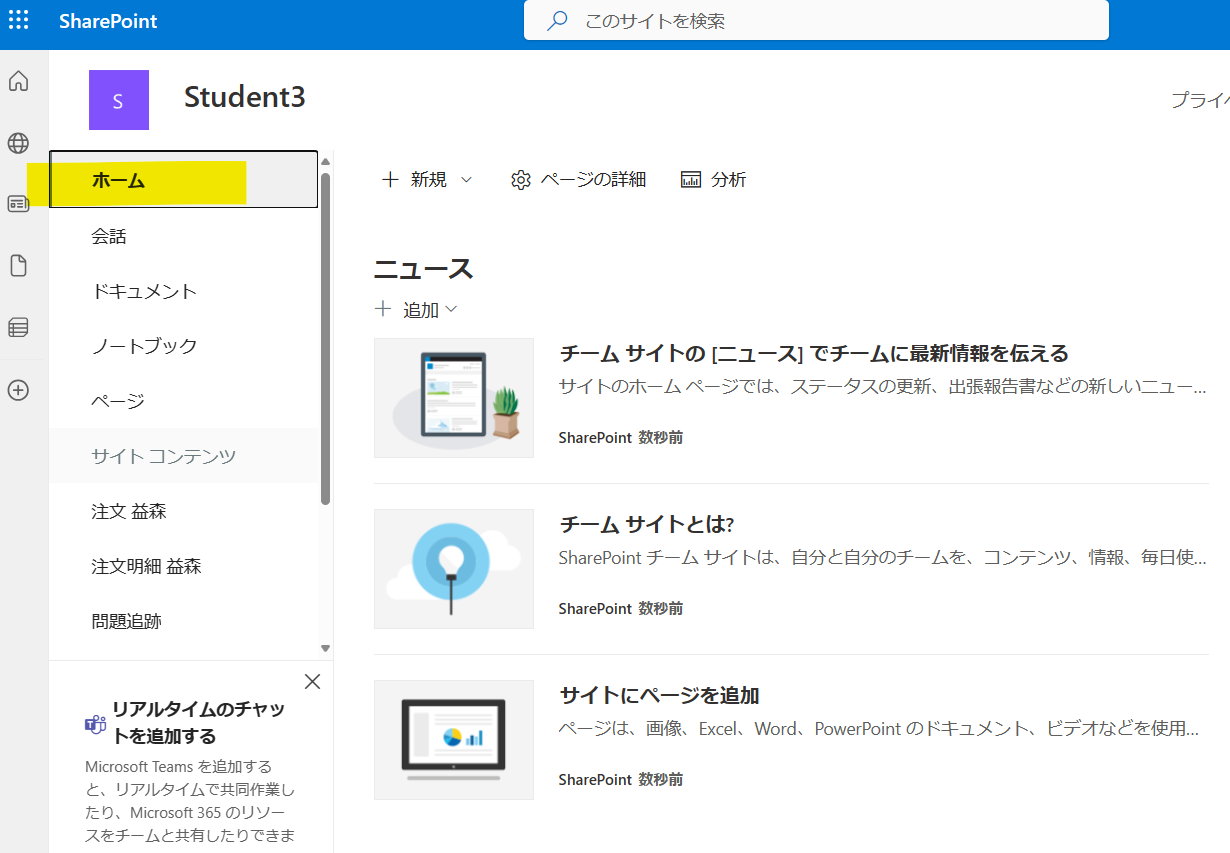
Task: Open My Lists icon in app bar
Action: tap(18, 327)
